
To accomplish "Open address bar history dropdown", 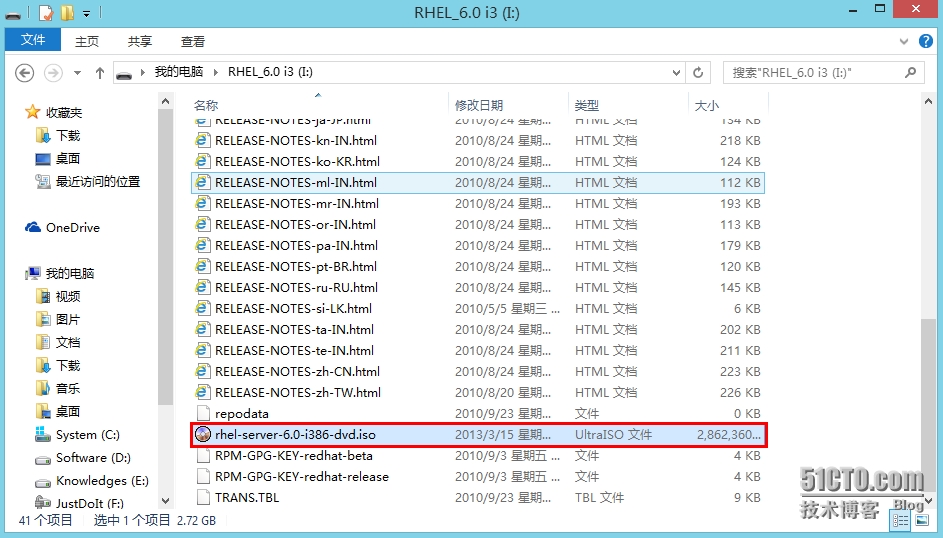I will tap(677, 73).
